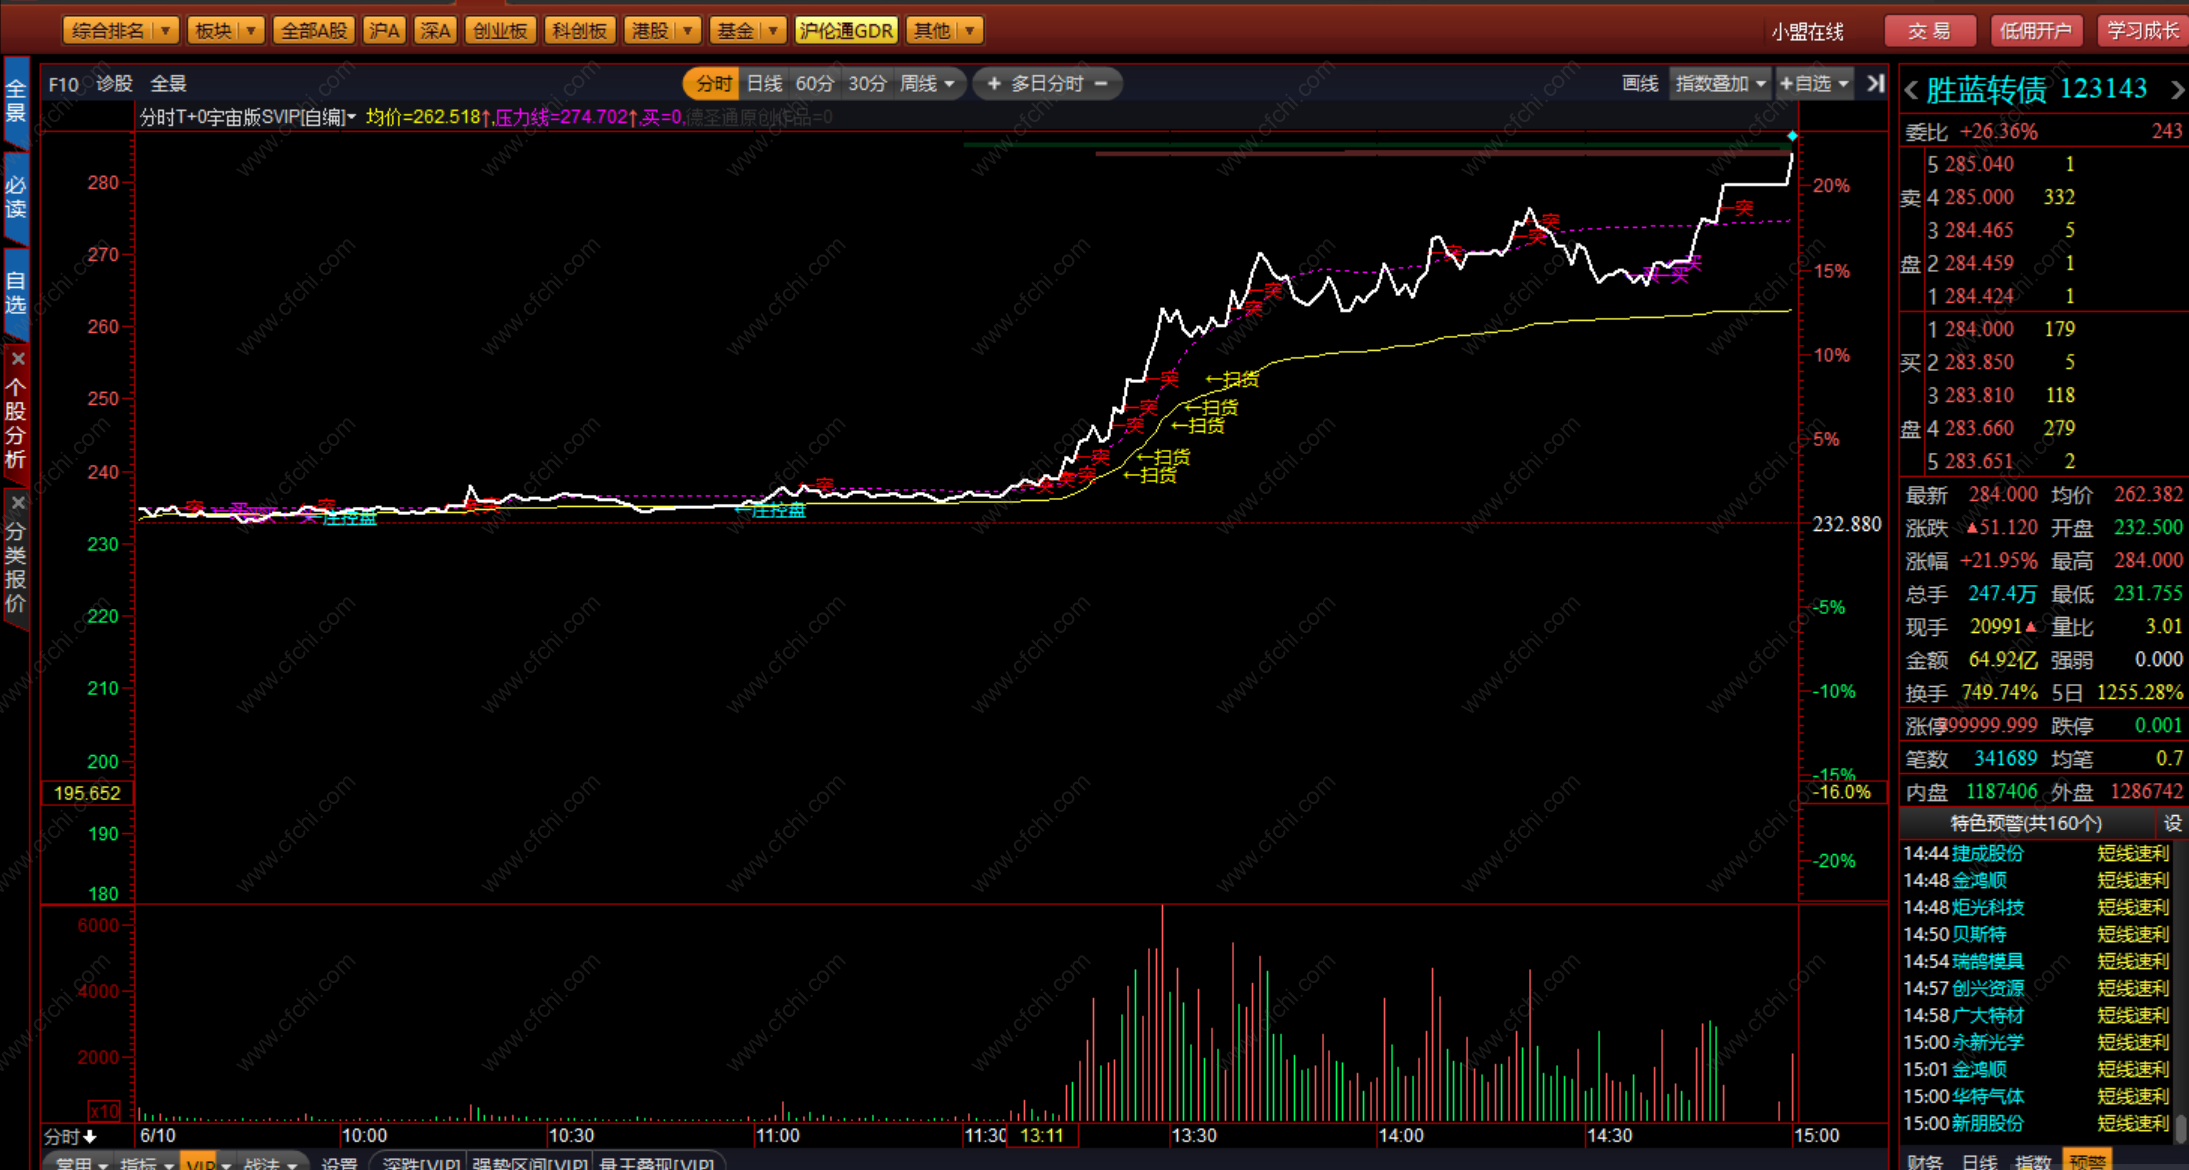The width and height of the screenshot is (2189, 1170).
Task: Open the 创业板 market tab
Action: click(500, 31)
